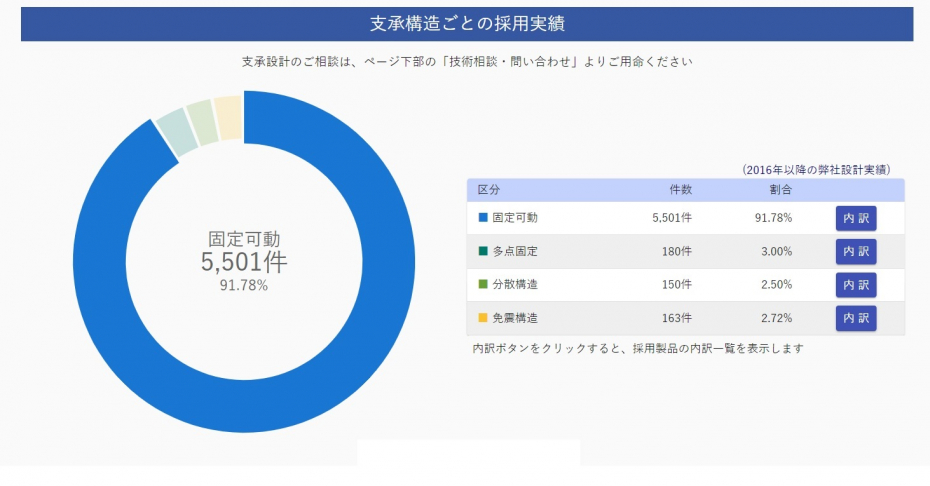Click the teal 多点固定 legend square
The image size is (930, 486).
pos(483,251)
